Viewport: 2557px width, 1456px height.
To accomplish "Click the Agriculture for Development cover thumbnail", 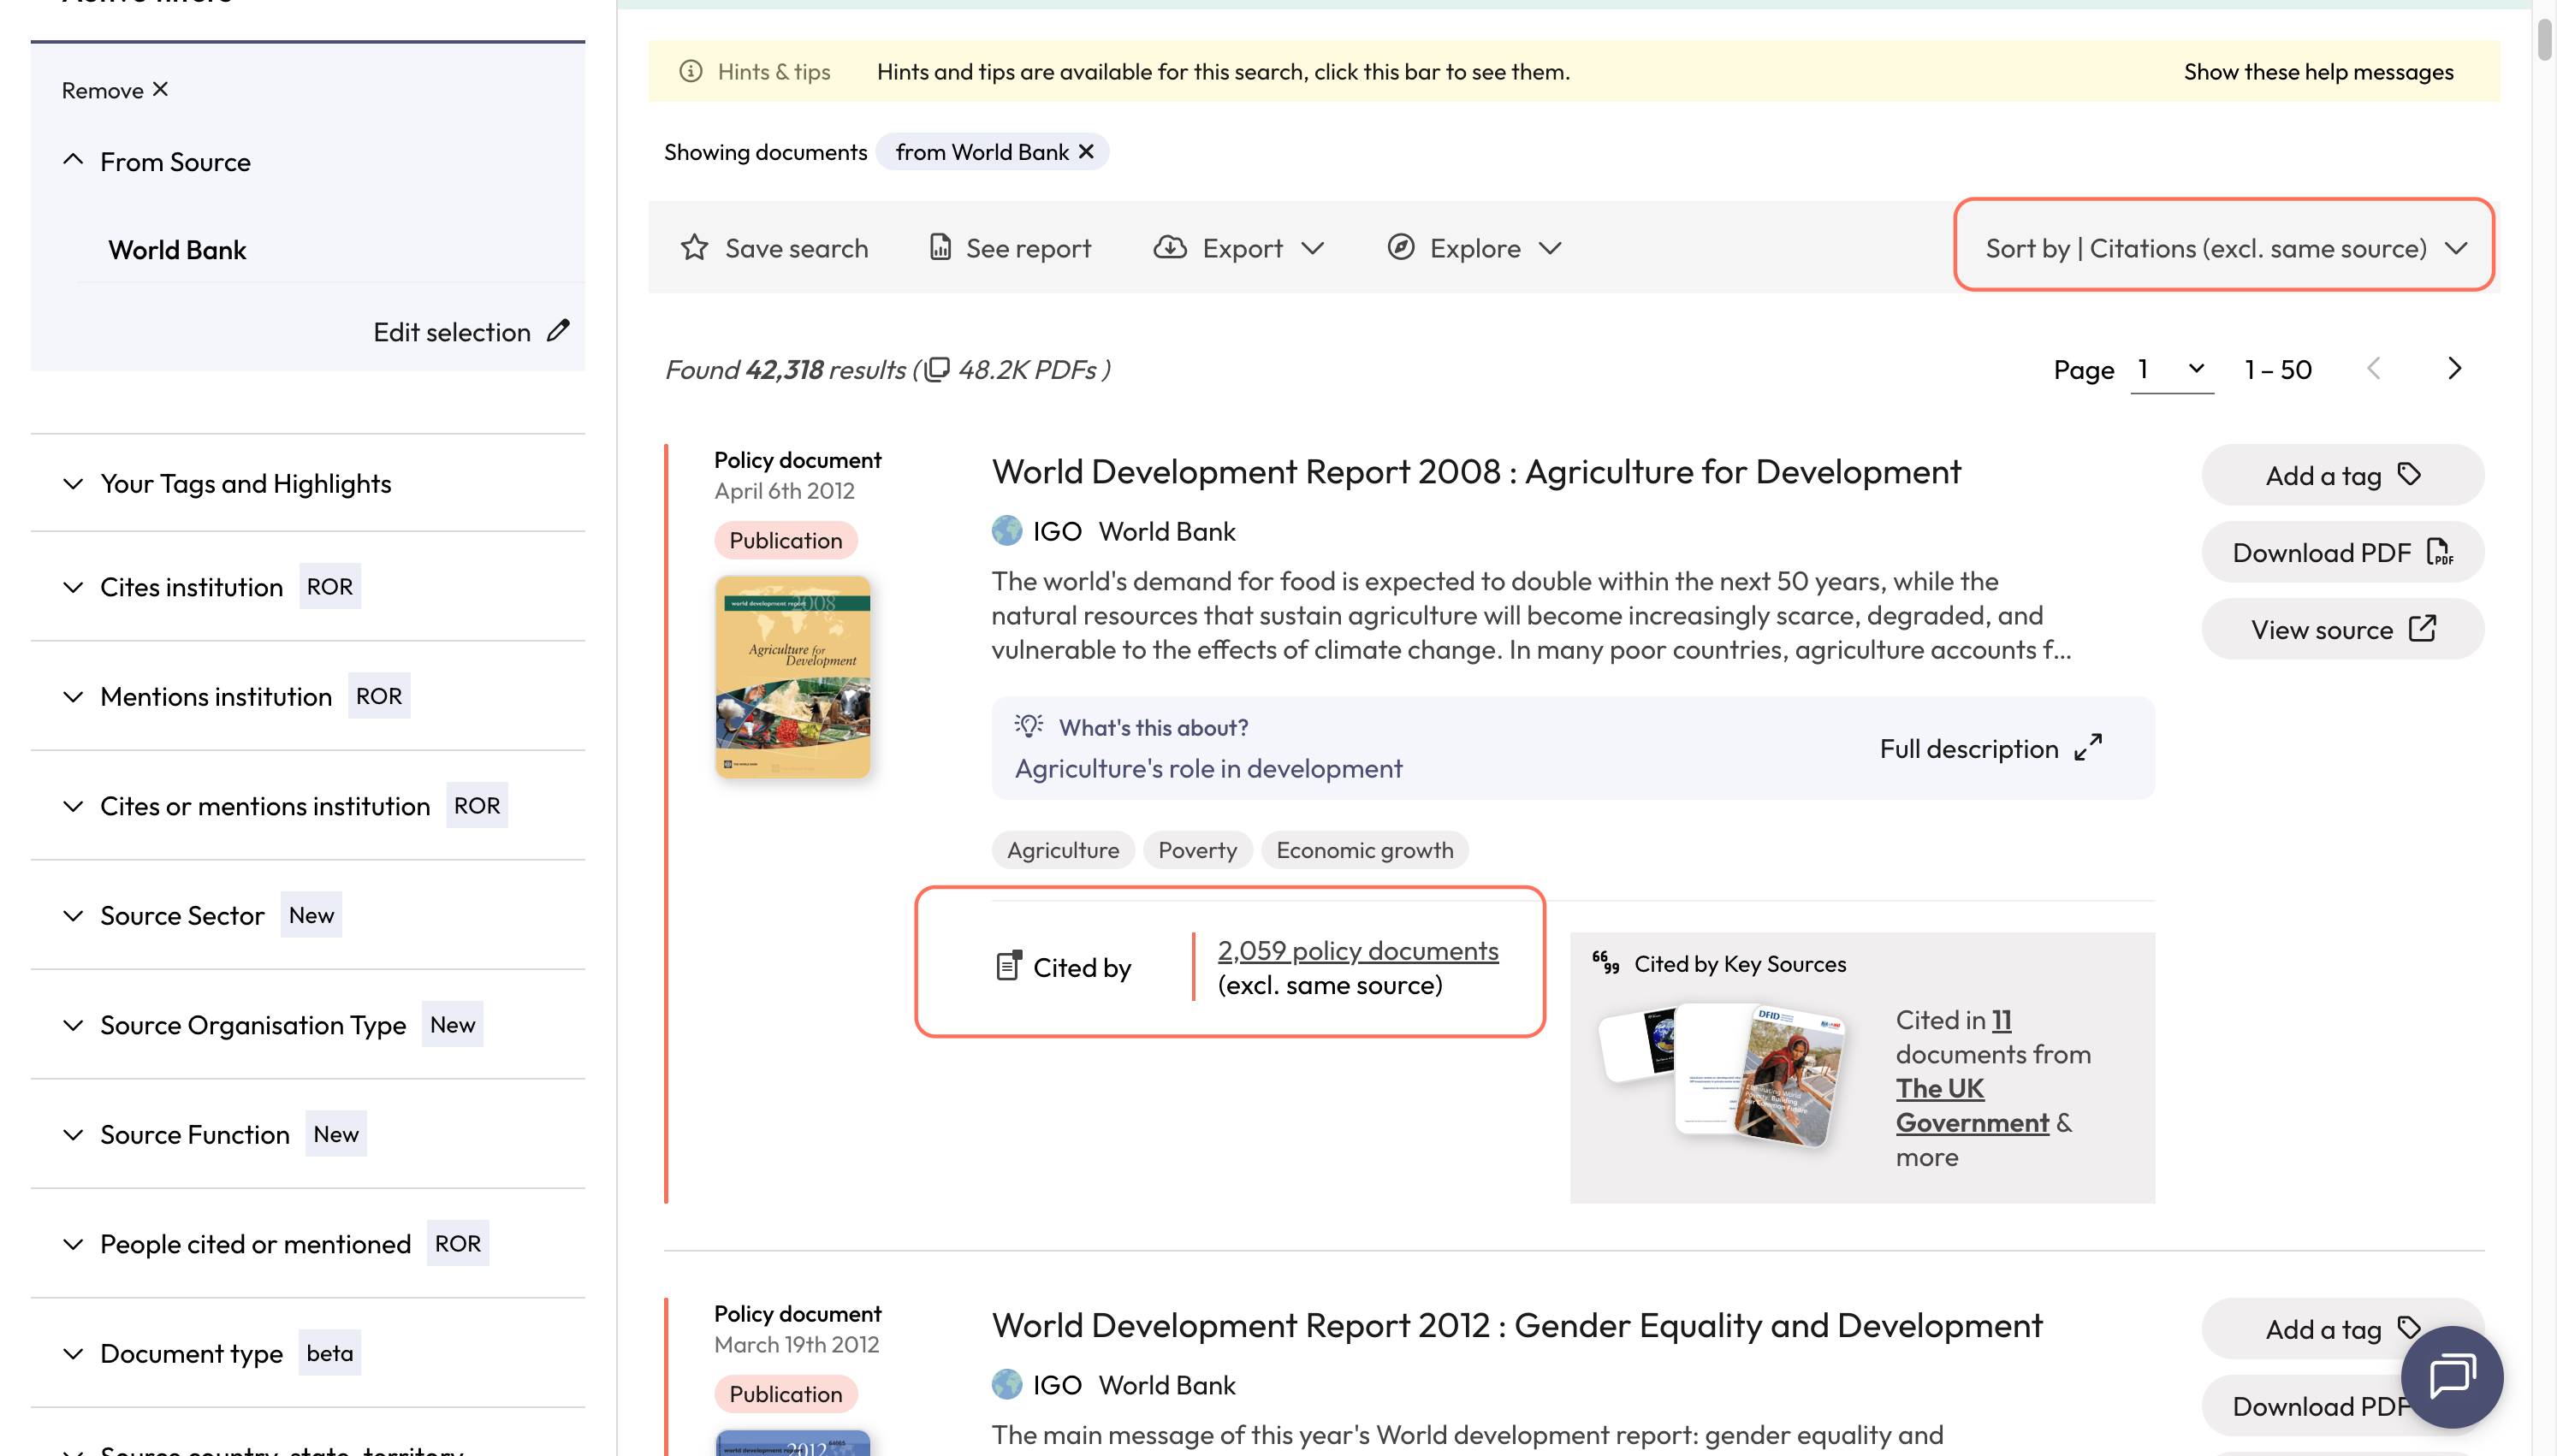I will pyautogui.click(x=793, y=677).
